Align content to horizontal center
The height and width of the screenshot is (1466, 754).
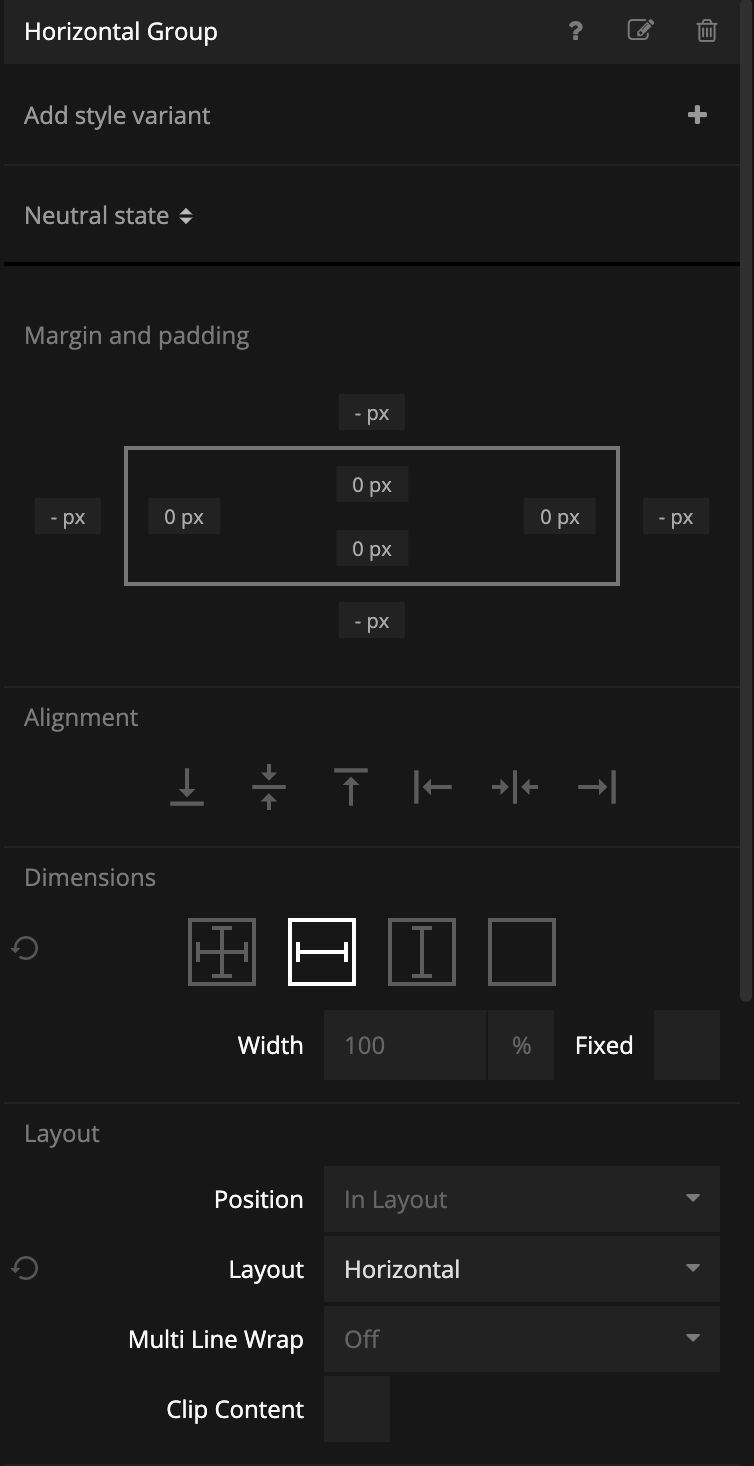pyautogui.click(x=515, y=787)
